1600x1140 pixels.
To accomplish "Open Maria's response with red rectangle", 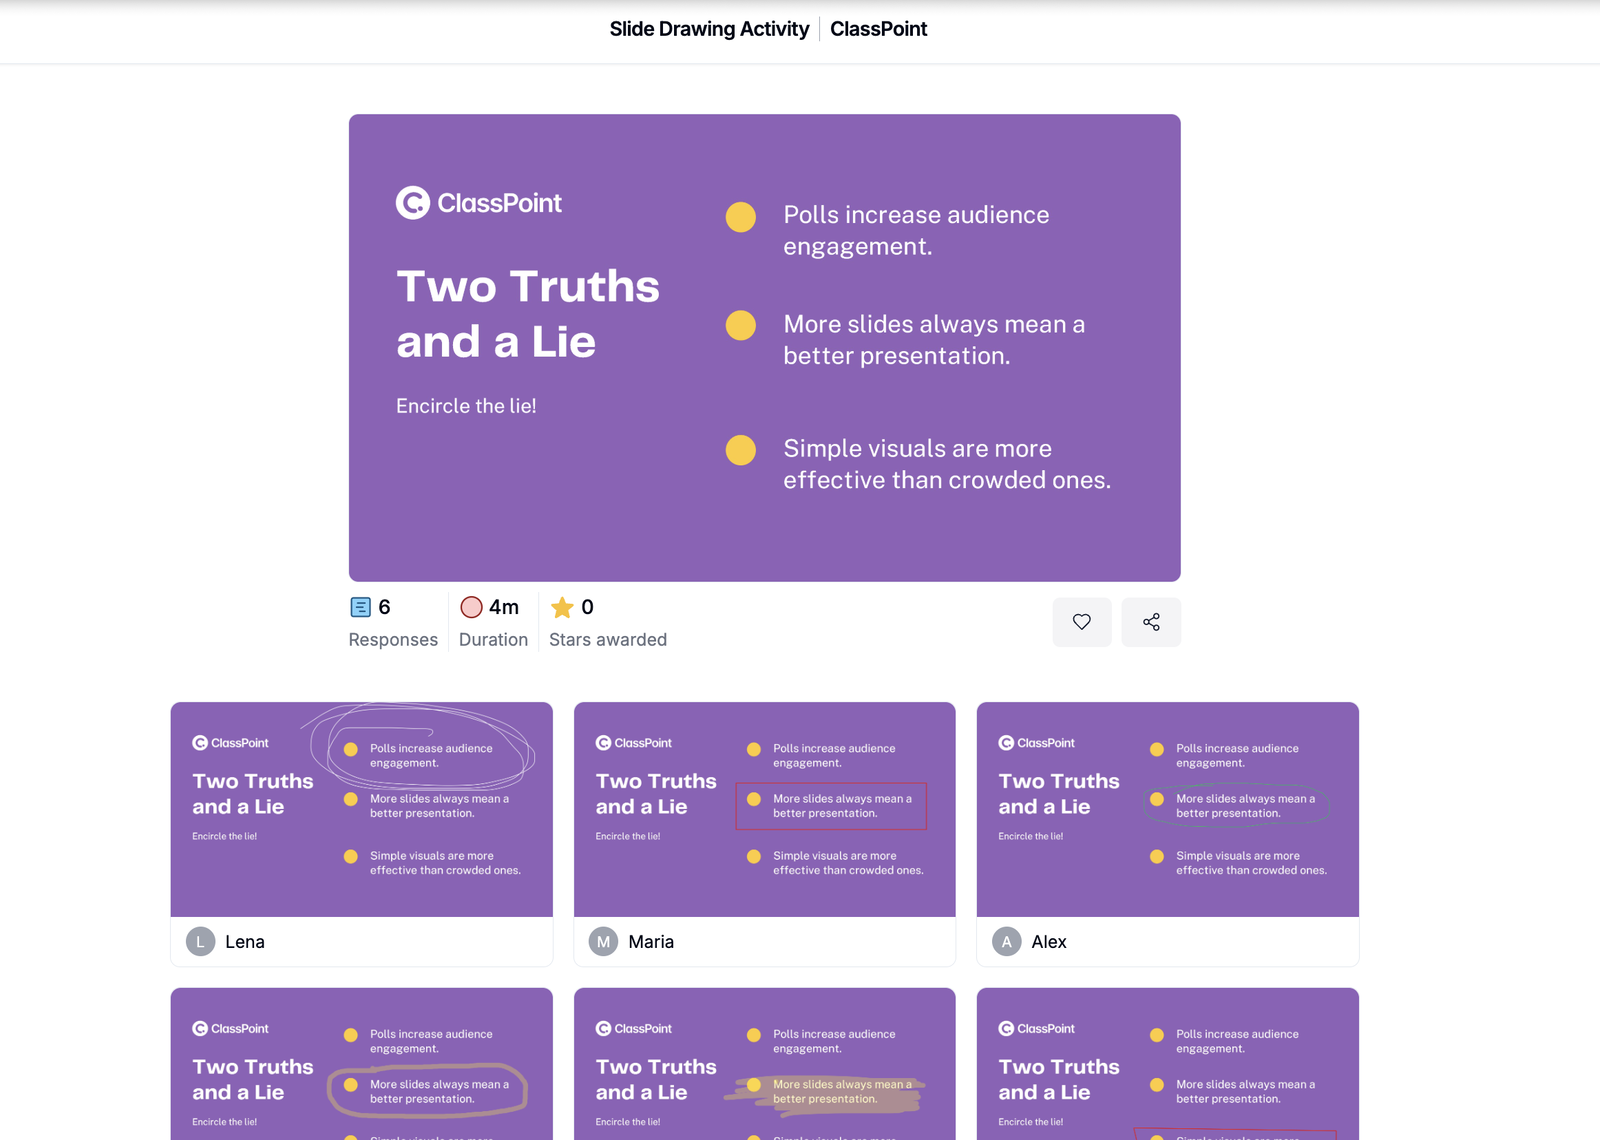I will (764, 809).
